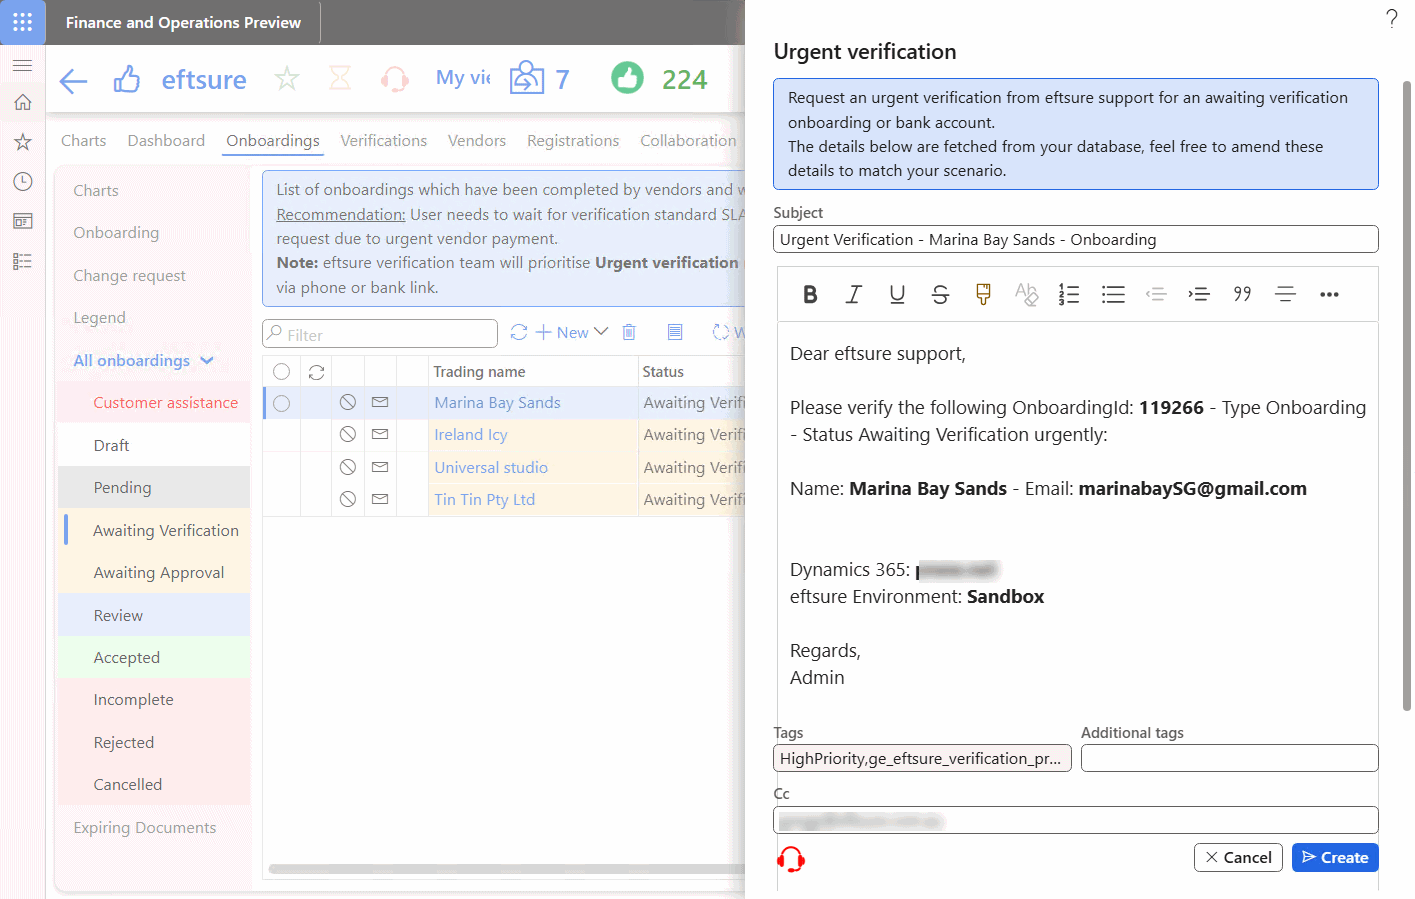Toggle select-all radio in grid header
The width and height of the screenshot is (1415, 899).
click(282, 372)
